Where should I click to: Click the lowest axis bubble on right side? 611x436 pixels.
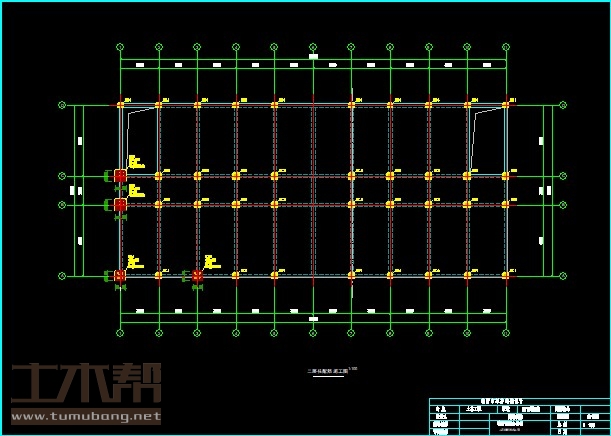click(562, 275)
